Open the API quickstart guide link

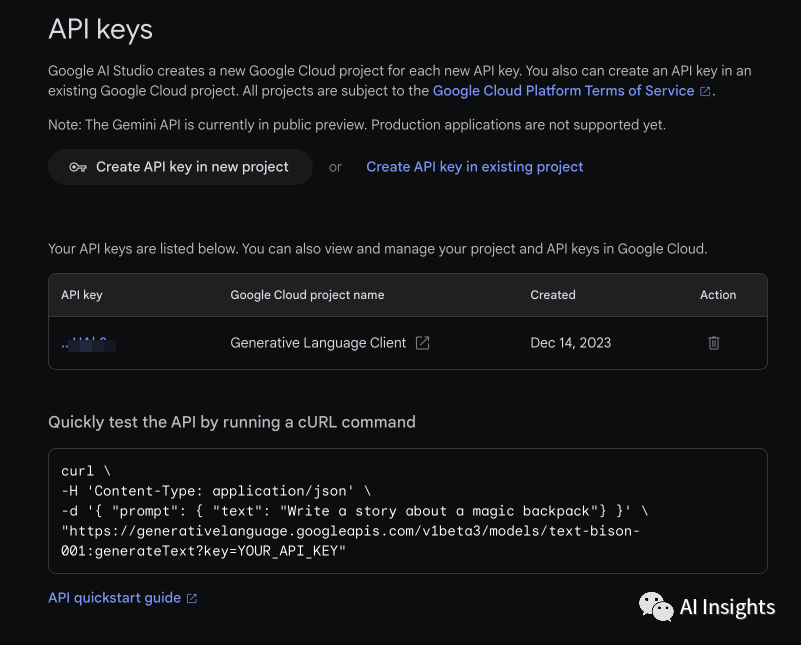[x=114, y=598]
